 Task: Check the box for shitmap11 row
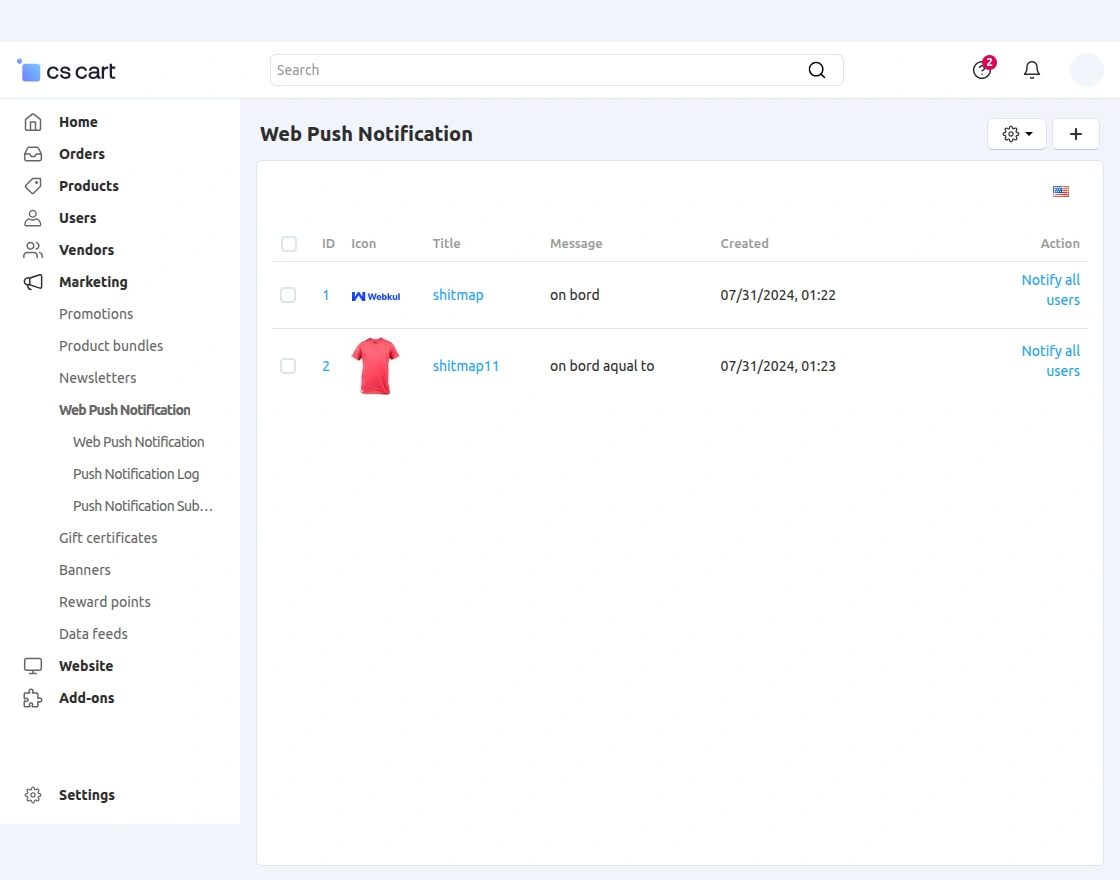tap(288, 366)
